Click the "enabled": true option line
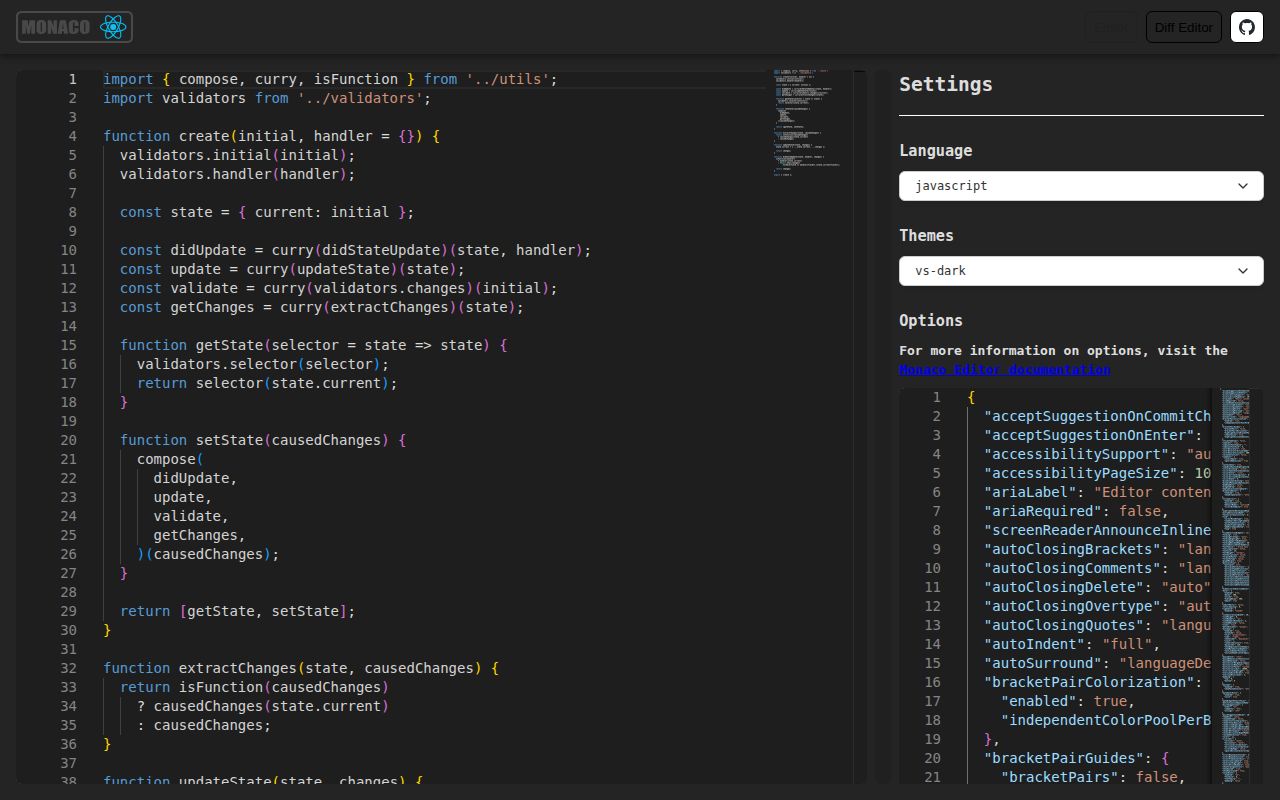Image resolution: width=1280 pixels, height=800 pixels. coord(1068,701)
